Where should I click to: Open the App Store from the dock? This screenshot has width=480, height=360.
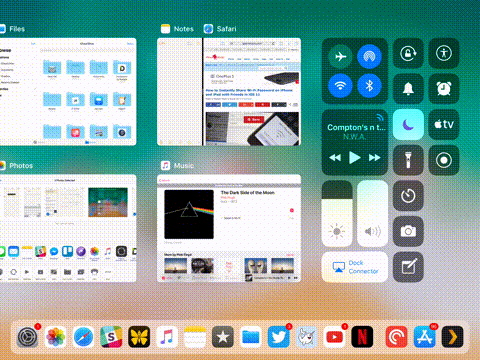(x=424, y=337)
